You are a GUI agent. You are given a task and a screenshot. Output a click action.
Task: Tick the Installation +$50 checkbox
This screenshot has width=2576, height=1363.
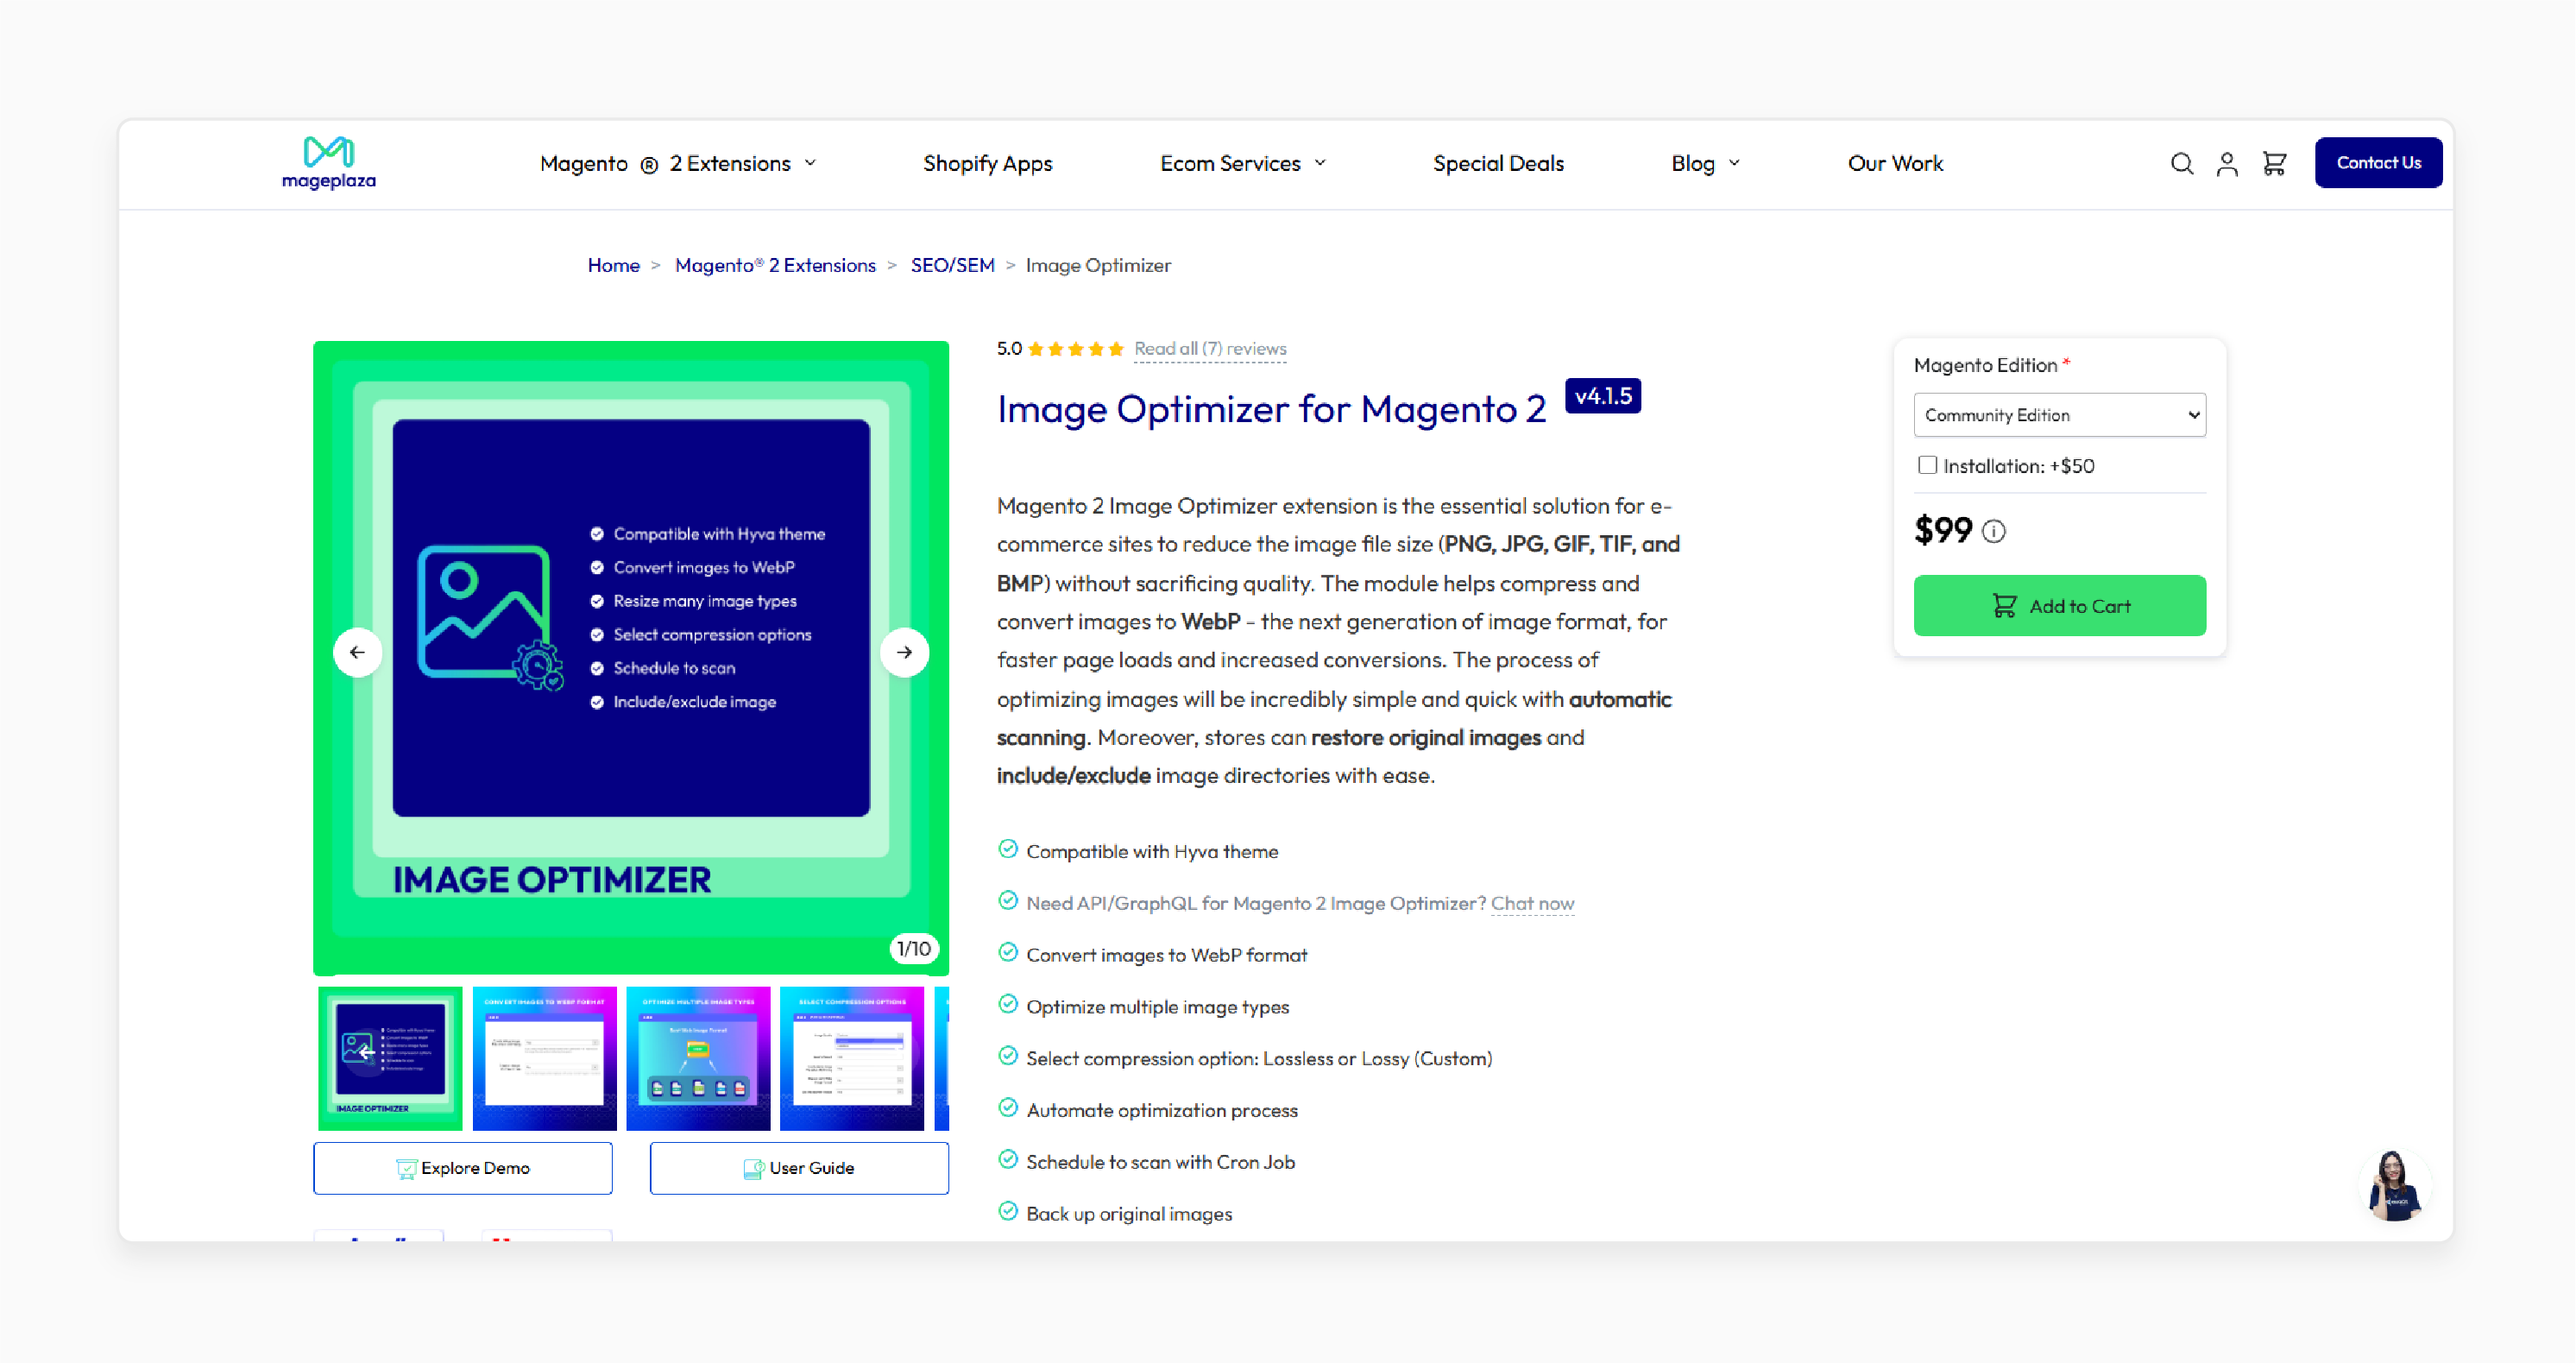click(x=1927, y=465)
